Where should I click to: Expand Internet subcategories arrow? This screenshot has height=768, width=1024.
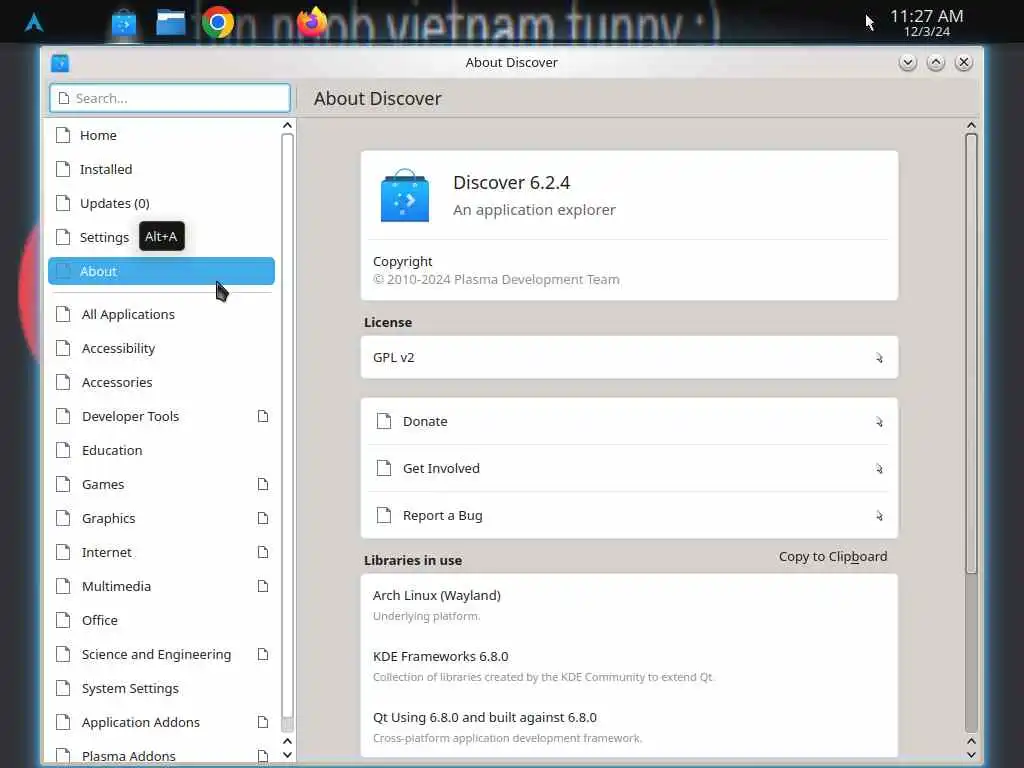(x=263, y=552)
